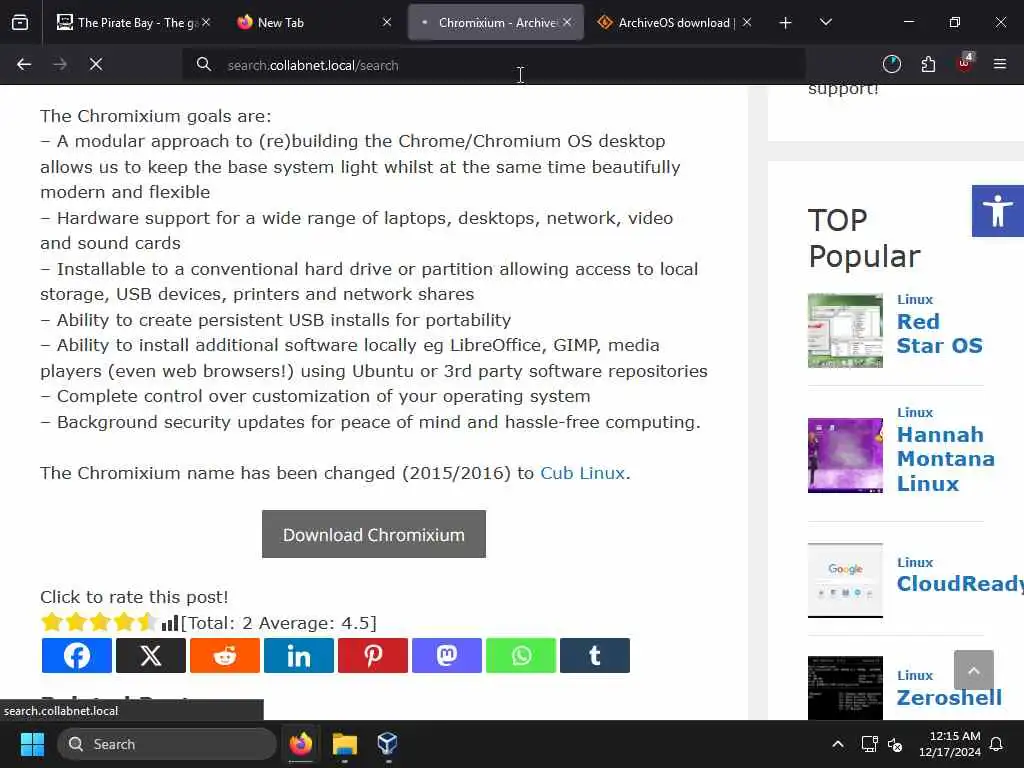Close The Pirate Bay tab
Image resolution: width=1024 pixels, height=768 pixels.
(206, 22)
